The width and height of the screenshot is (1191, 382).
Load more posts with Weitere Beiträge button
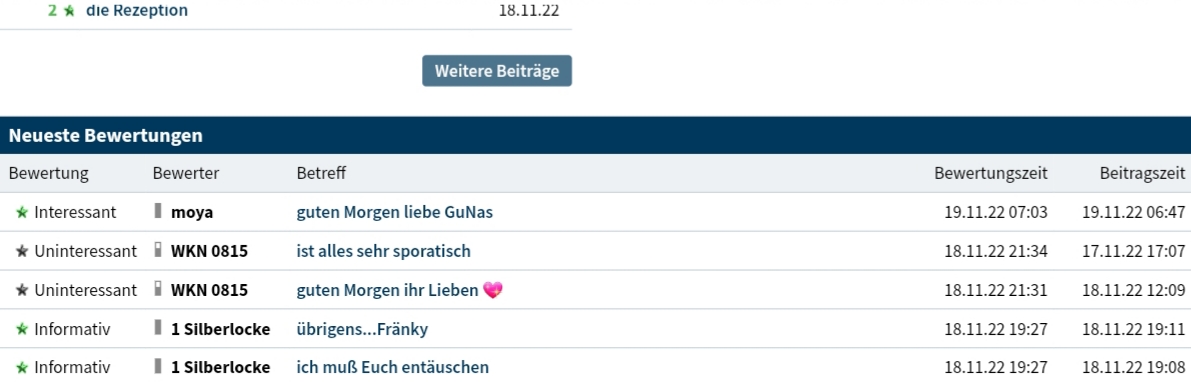[x=497, y=71]
